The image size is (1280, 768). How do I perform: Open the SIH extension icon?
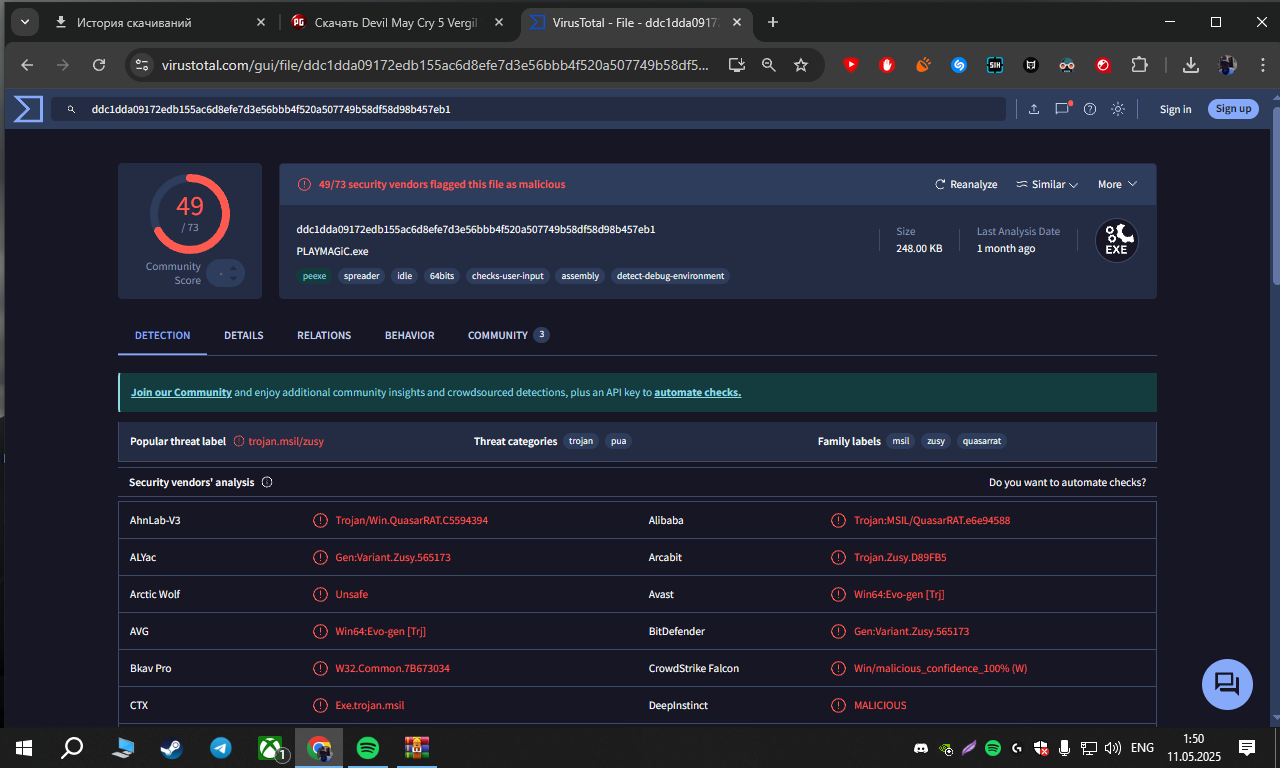pos(995,65)
